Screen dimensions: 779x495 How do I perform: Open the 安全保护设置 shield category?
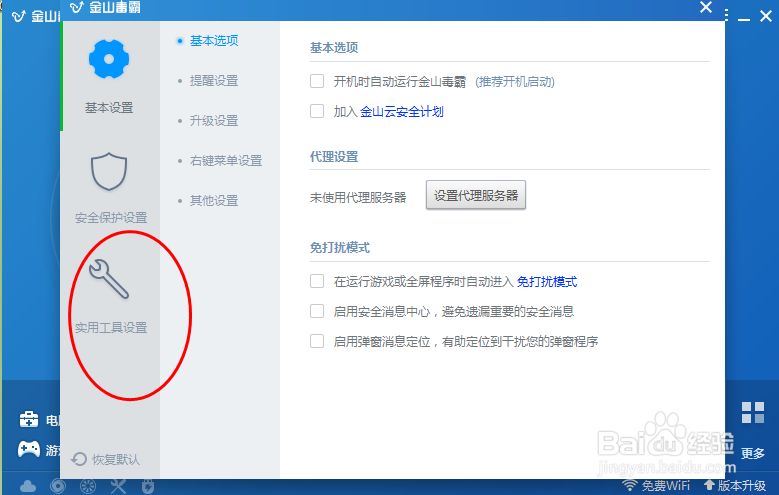coord(109,186)
